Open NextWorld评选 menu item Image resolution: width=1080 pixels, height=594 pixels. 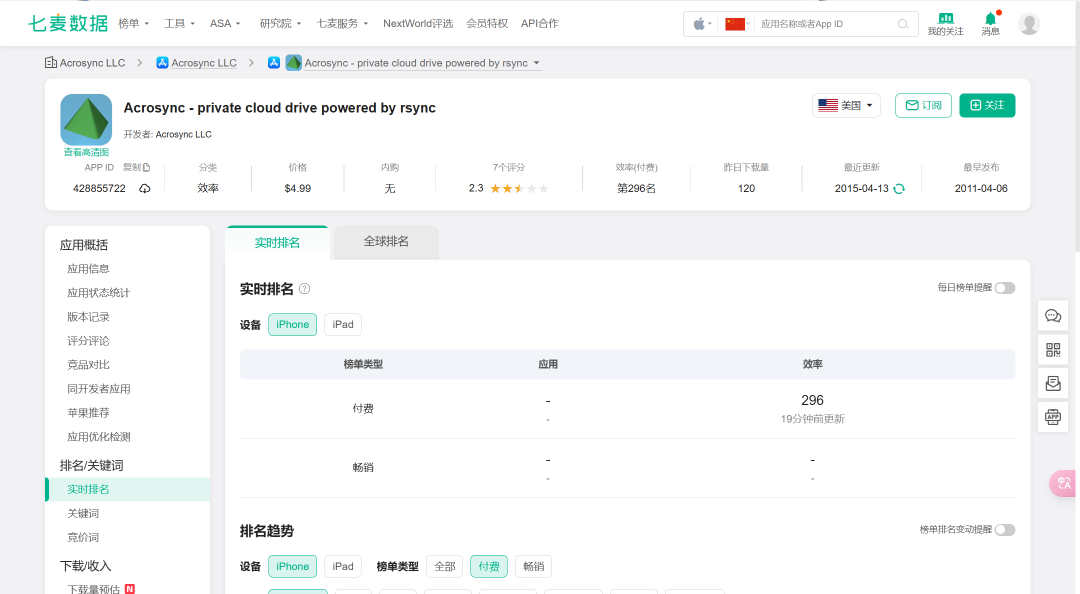(x=418, y=23)
